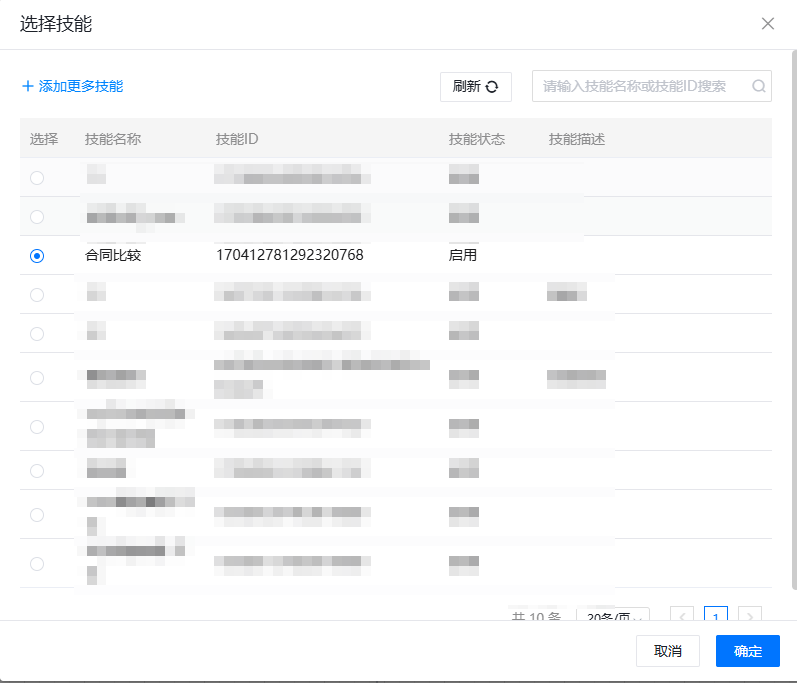Image resolution: width=797 pixels, height=683 pixels.
Task: Close the 选择技能 dialog with X
Action: (x=768, y=24)
